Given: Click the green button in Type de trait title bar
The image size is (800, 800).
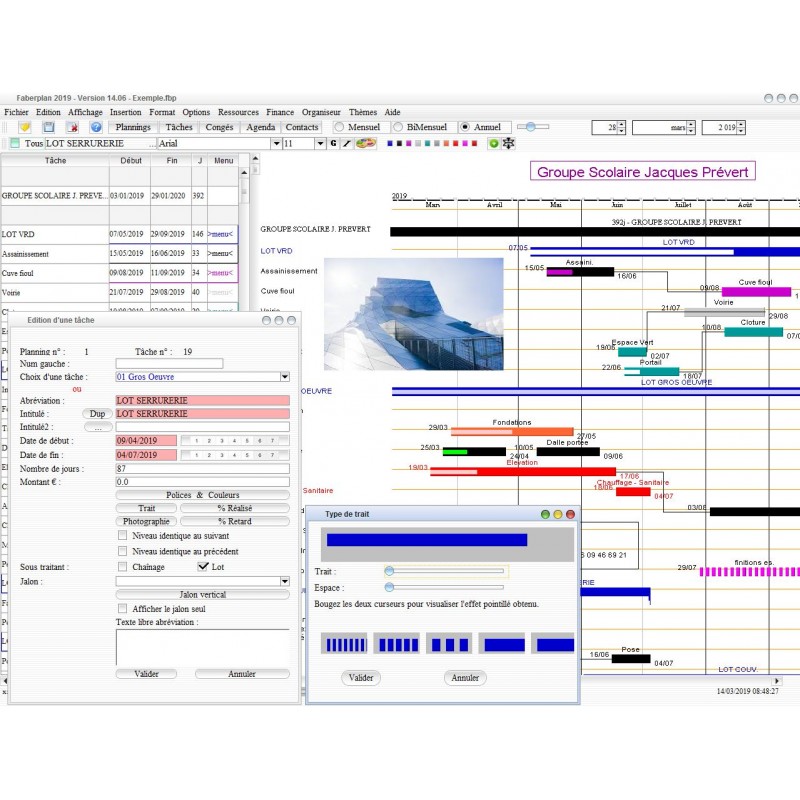Looking at the screenshot, I should [545, 514].
